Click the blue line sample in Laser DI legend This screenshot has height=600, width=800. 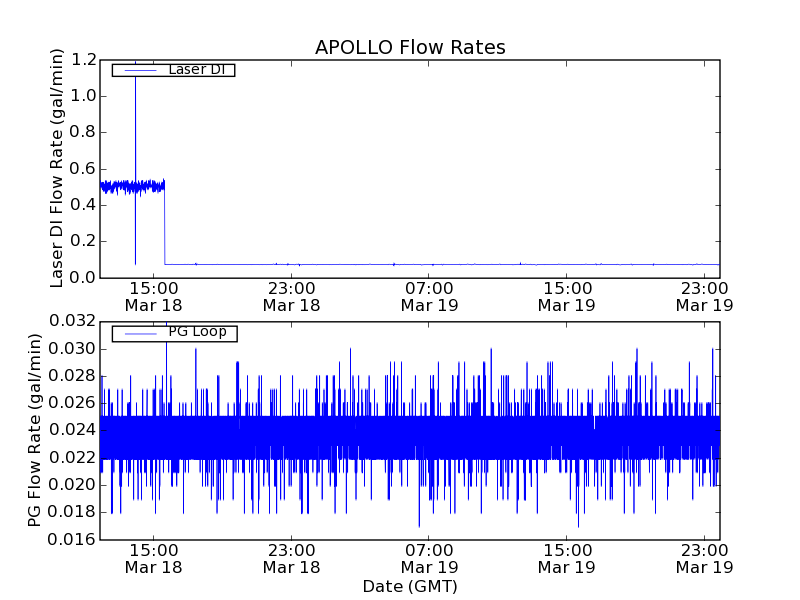point(139,70)
